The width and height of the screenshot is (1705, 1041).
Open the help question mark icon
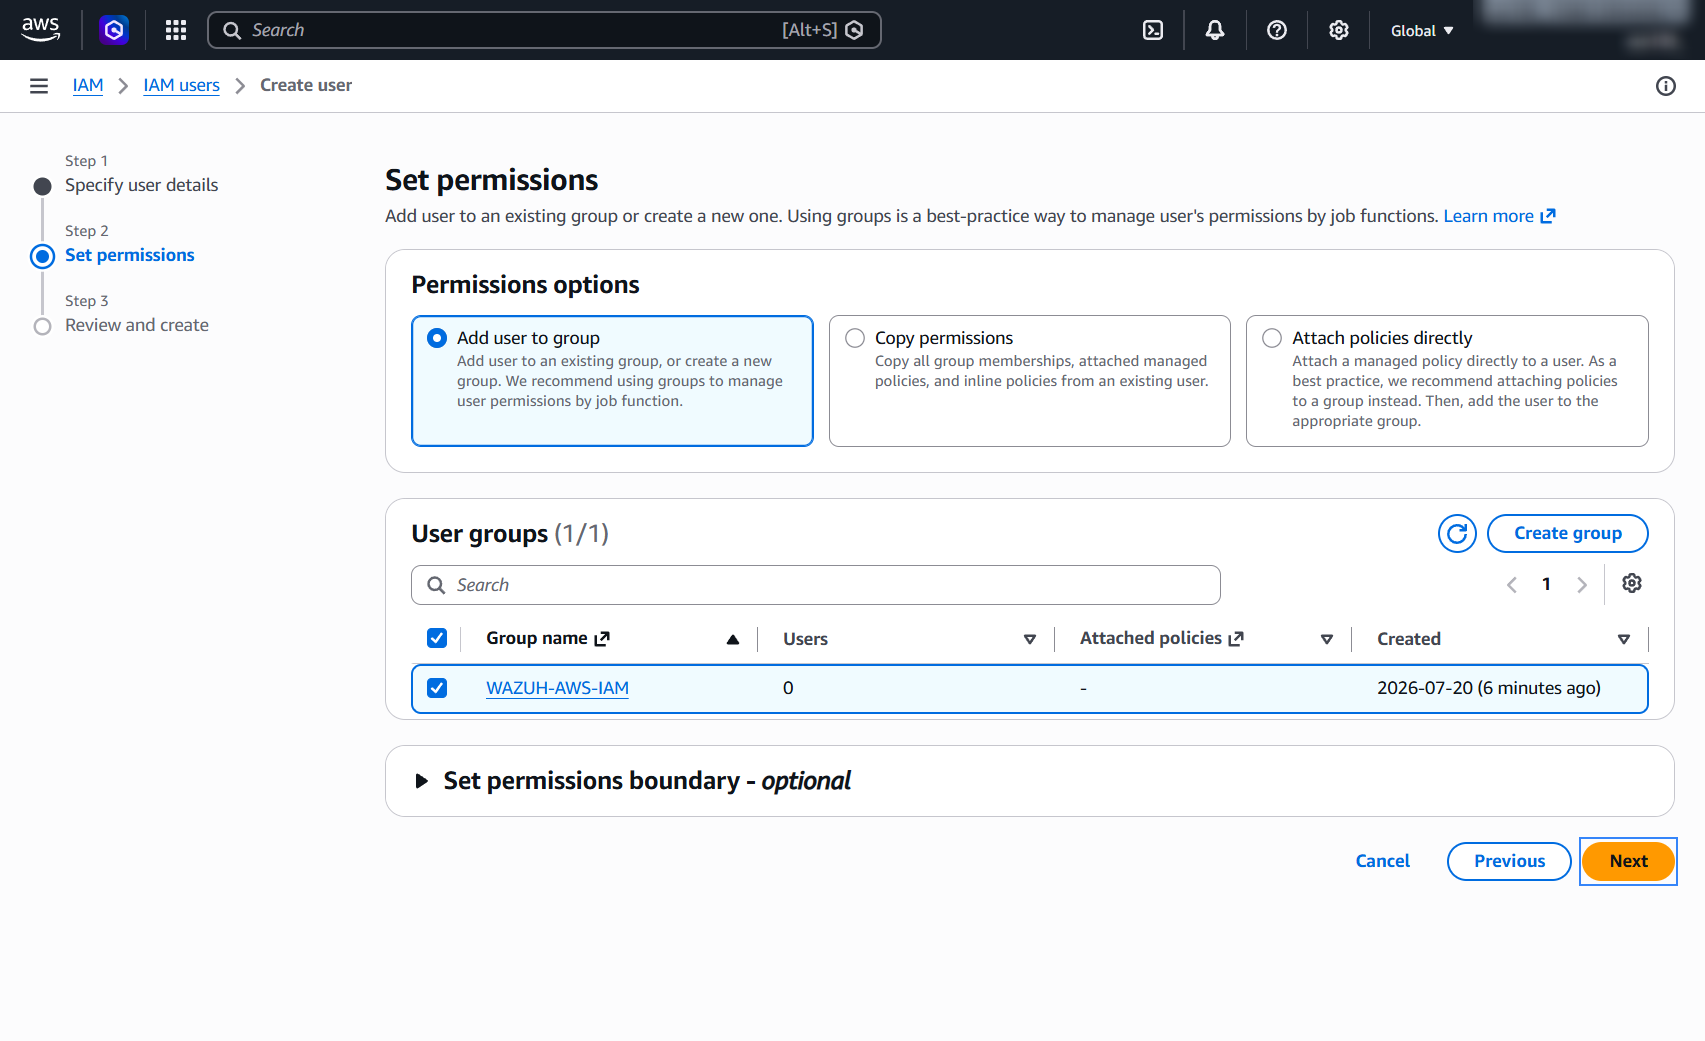pyautogui.click(x=1277, y=30)
